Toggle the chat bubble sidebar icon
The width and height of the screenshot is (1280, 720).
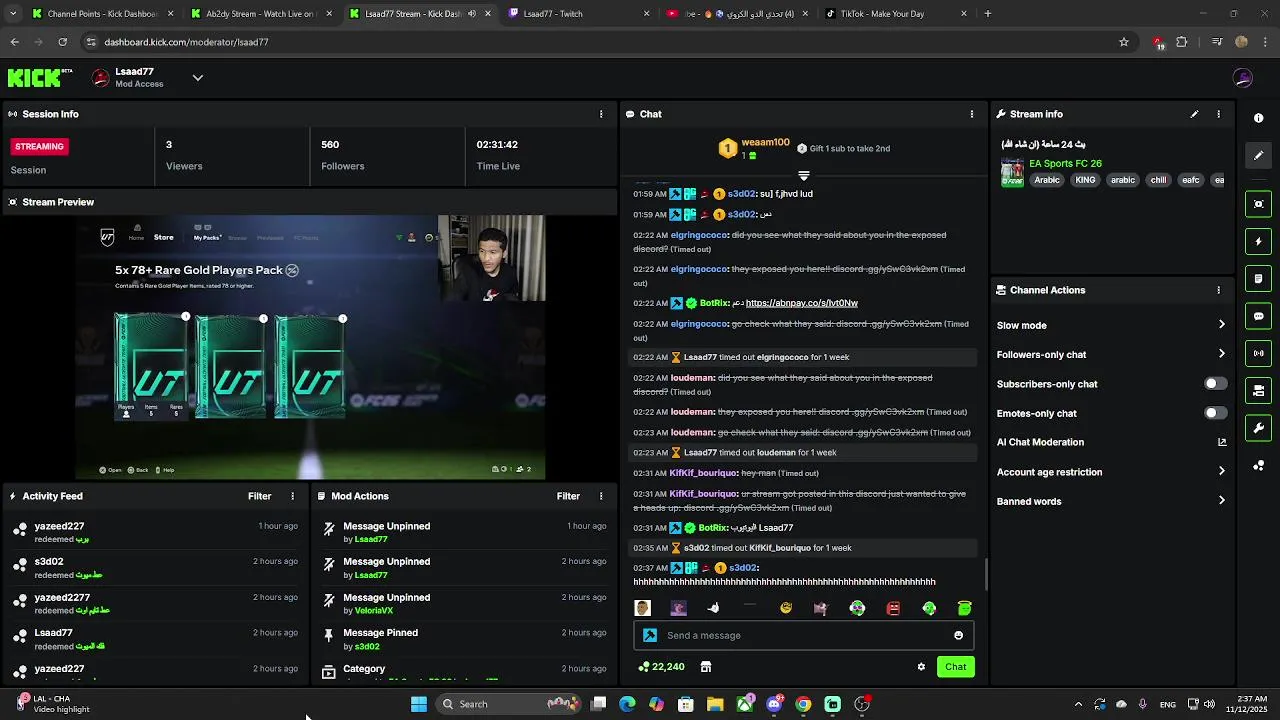coord(1258,316)
